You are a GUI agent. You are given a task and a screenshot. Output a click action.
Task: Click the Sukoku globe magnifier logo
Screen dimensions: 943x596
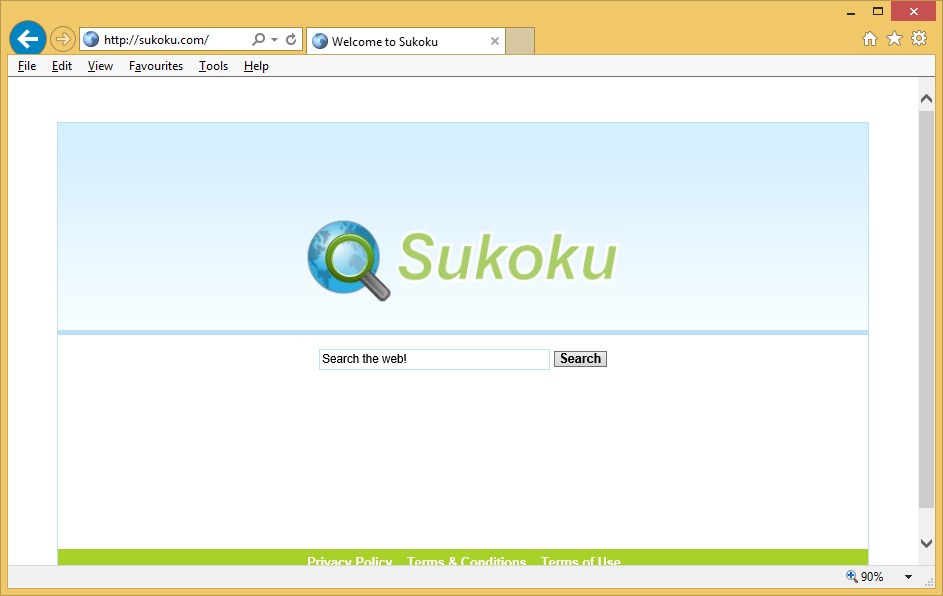pos(349,260)
